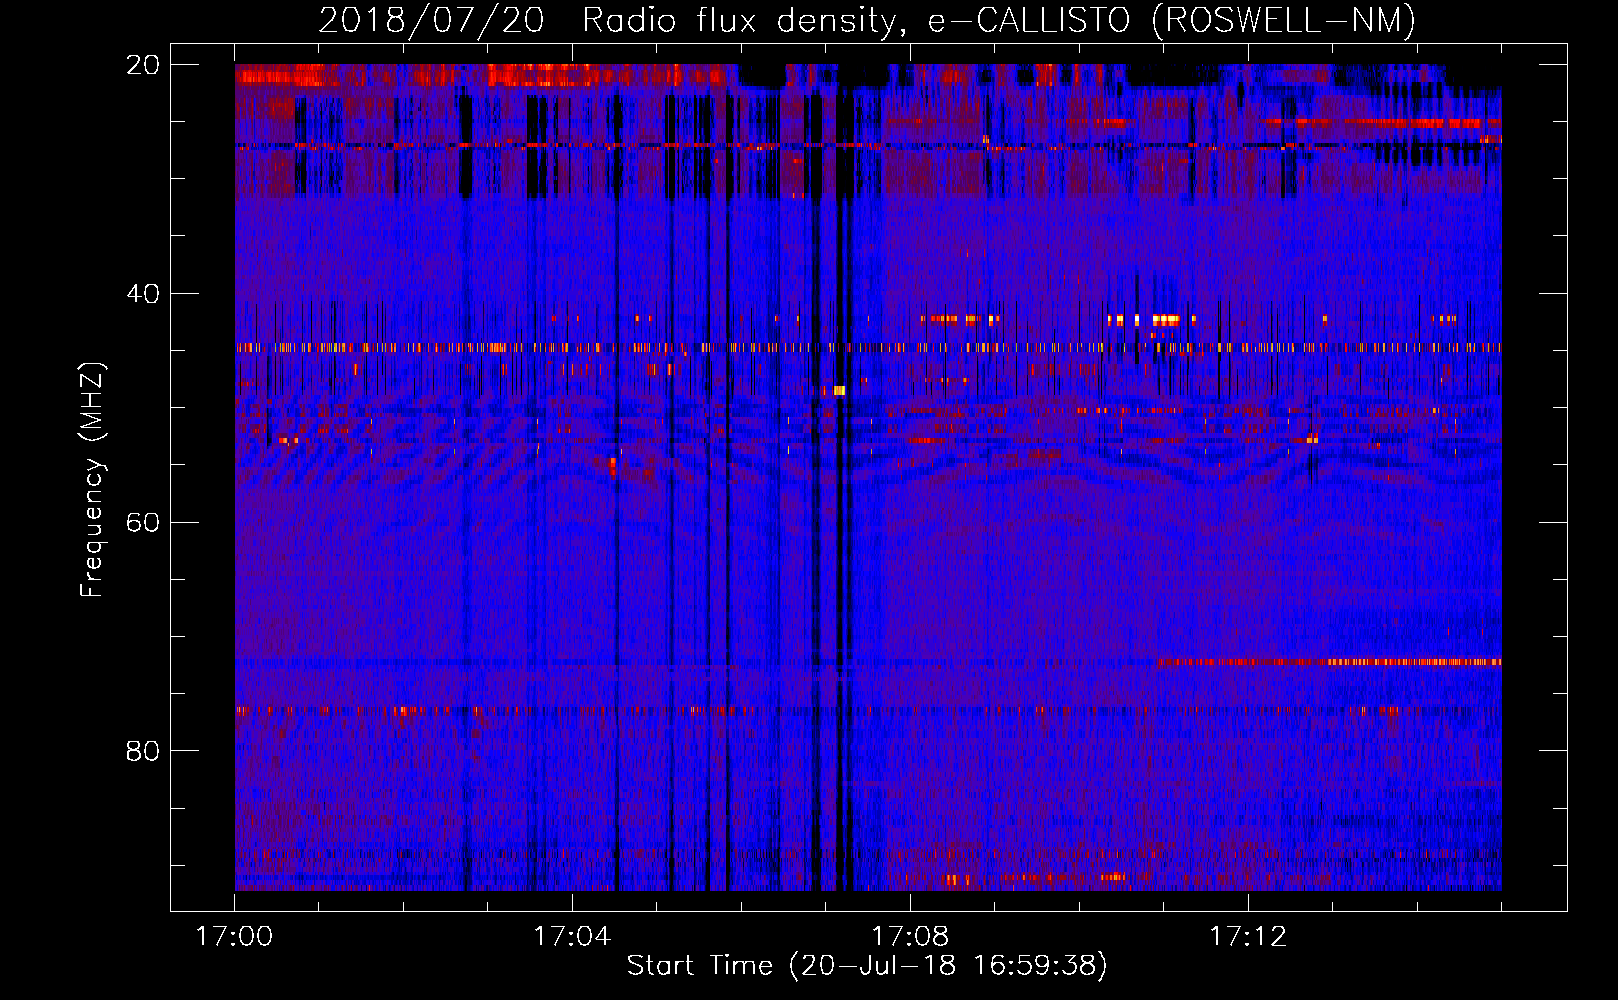Click the 17:08 time tick label
The height and width of the screenshot is (1000, 1618).
pyautogui.click(x=910, y=937)
